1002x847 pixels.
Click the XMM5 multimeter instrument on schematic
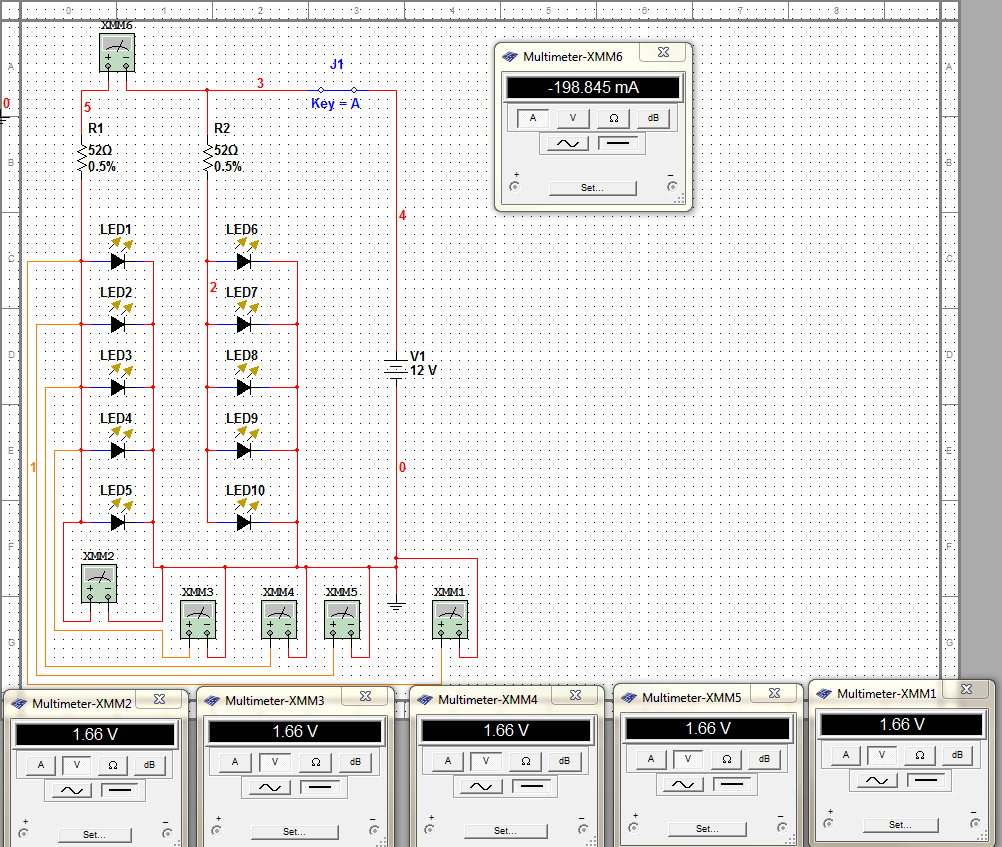click(x=342, y=619)
